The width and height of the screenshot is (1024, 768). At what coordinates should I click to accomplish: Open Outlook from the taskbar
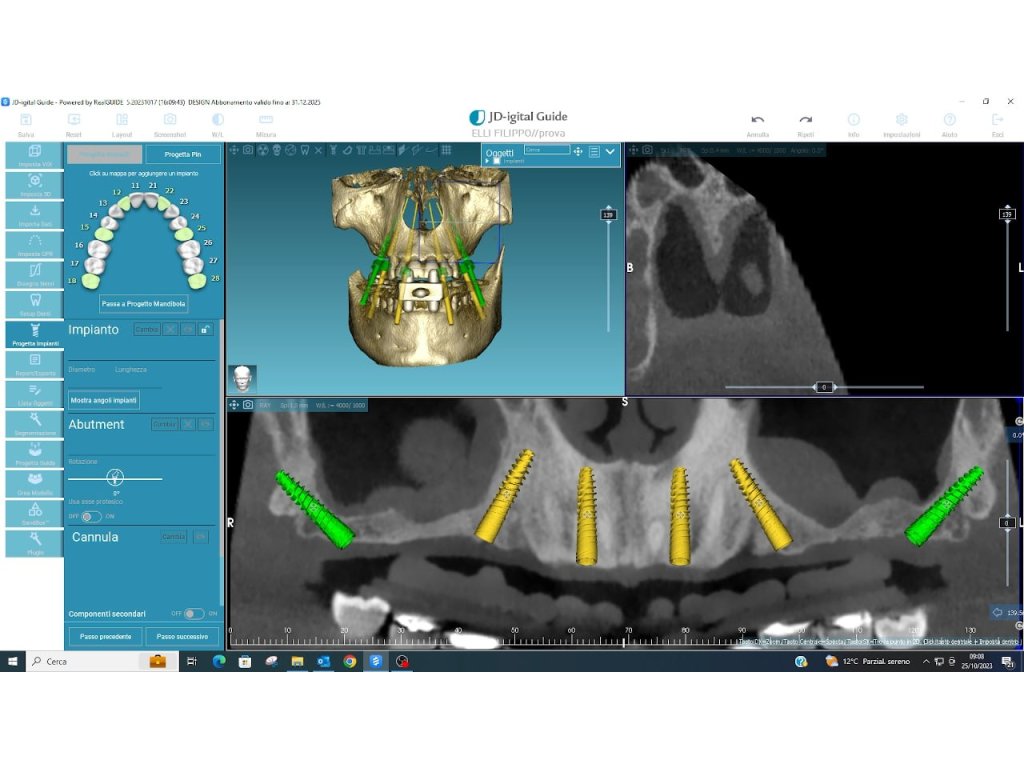(x=323, y=662)
